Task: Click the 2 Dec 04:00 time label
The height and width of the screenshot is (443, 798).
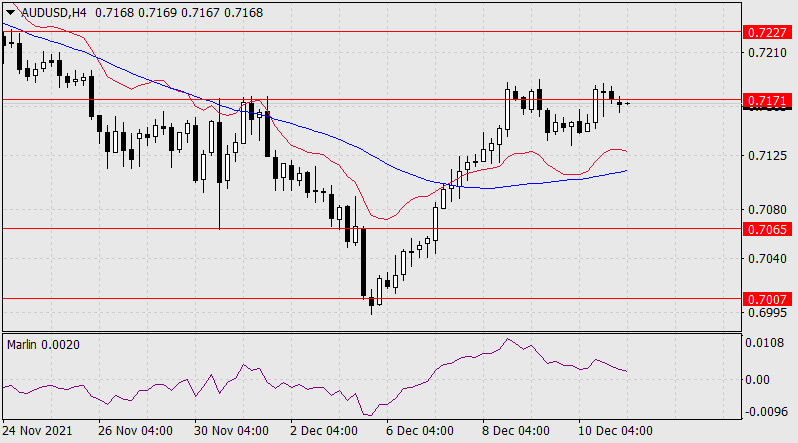Action: (x=324, y=431)
